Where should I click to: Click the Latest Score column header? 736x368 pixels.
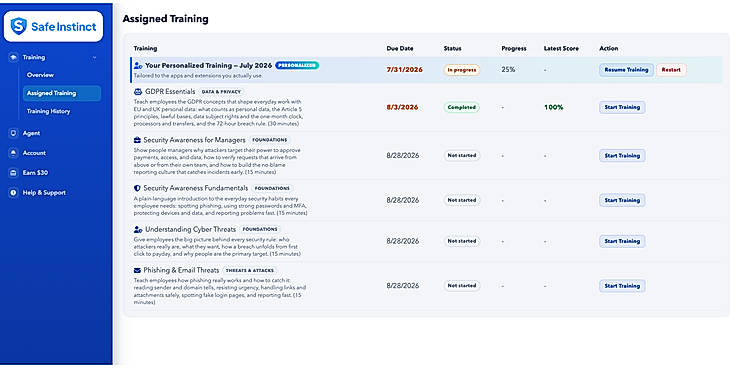coord(561,48)
